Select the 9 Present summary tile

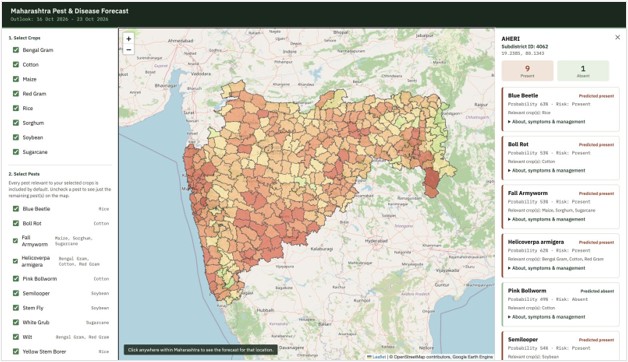coord(527,71)
